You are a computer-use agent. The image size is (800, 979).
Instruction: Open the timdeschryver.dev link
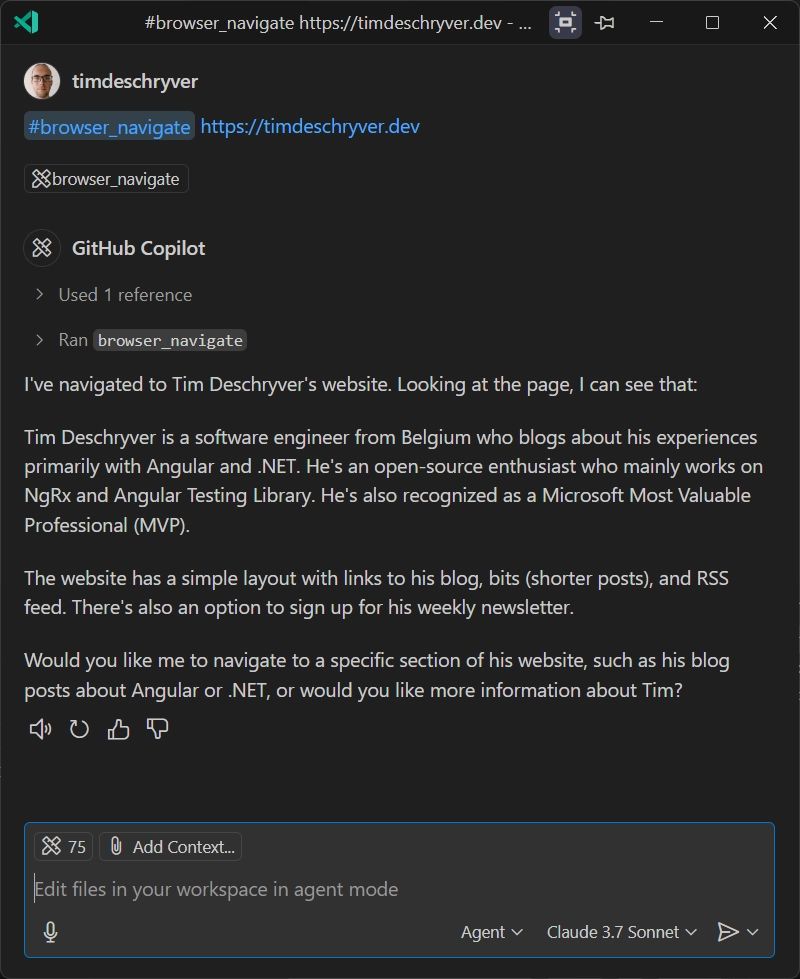pyautogui.click(x=310, y=127)
